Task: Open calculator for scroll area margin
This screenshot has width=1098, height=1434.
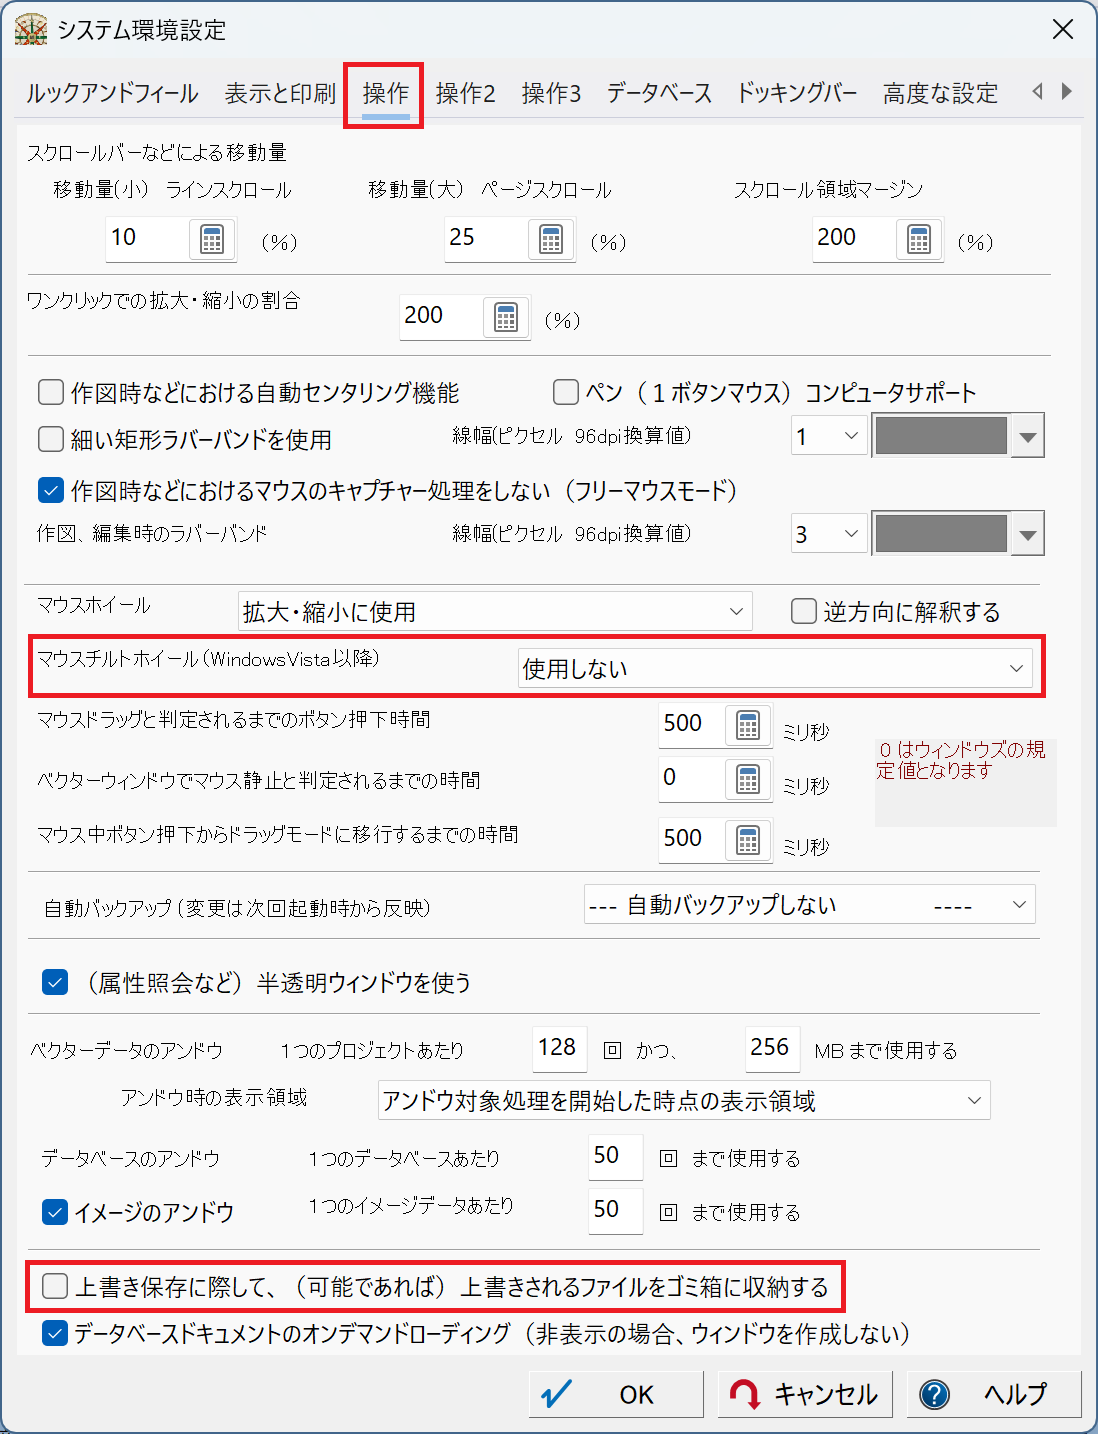Action: [919, 240]
